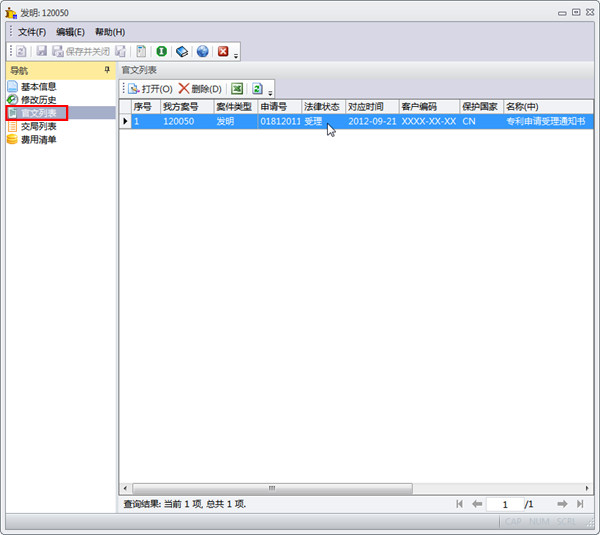Click the page number input field
Screen dimensions: 600x535
coord(505,504)
